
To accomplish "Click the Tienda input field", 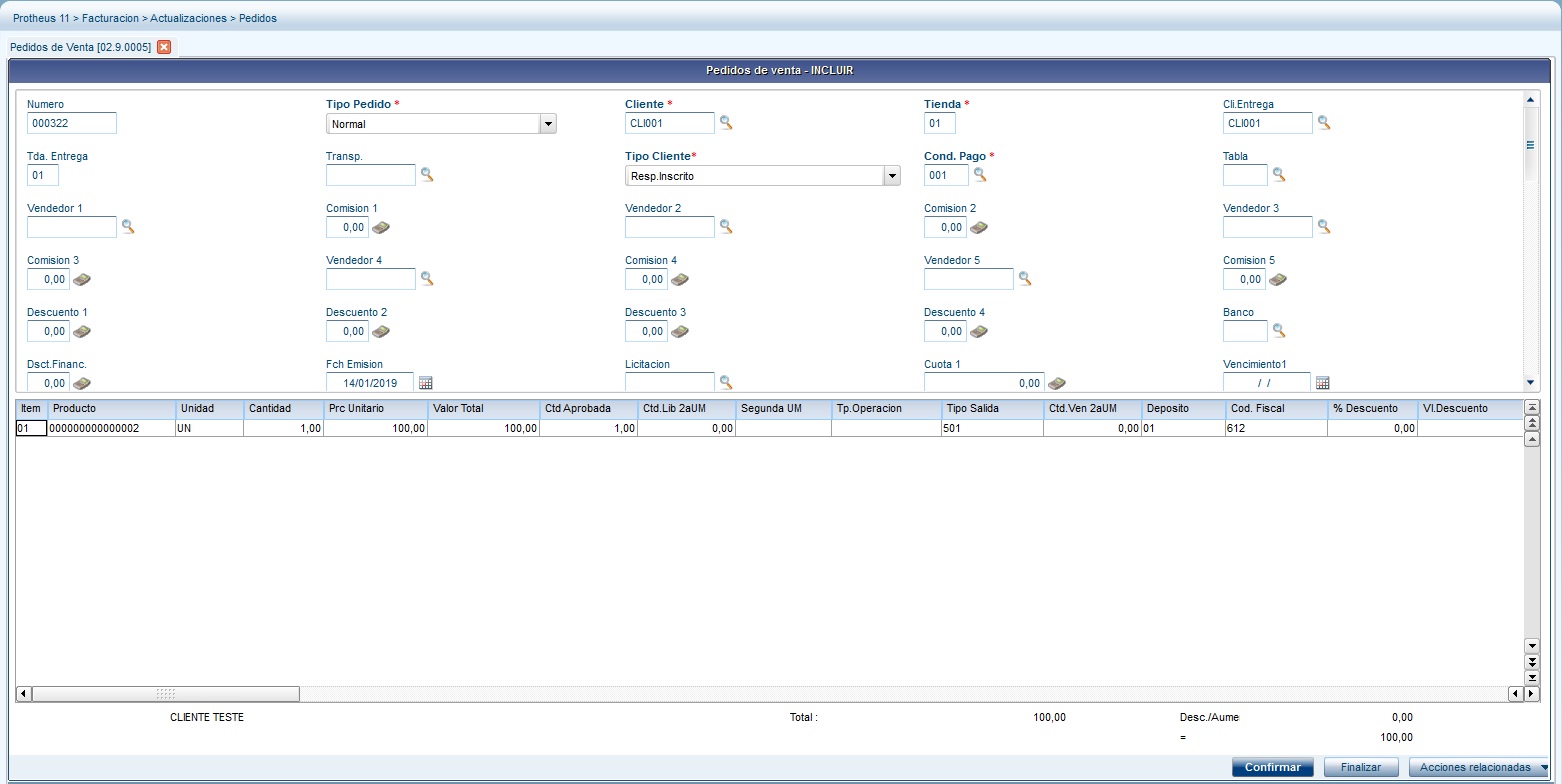I will click(940, 123).
